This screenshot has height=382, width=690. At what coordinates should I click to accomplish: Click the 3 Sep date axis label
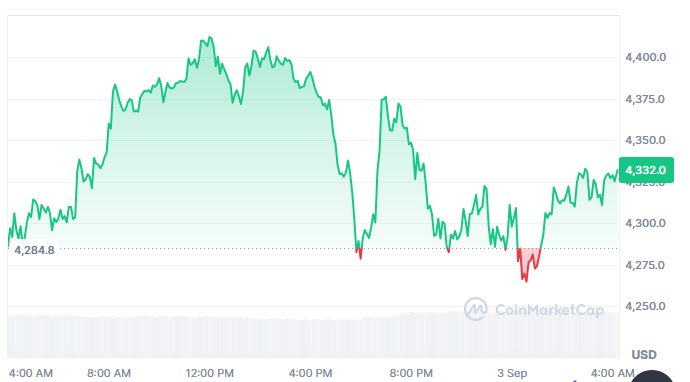[512, 373]
